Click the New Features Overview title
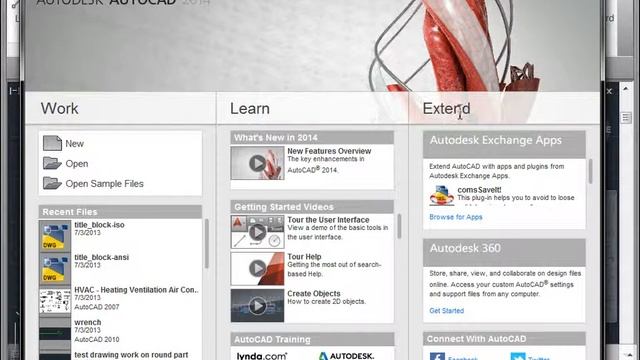 (x=329, y=151)
